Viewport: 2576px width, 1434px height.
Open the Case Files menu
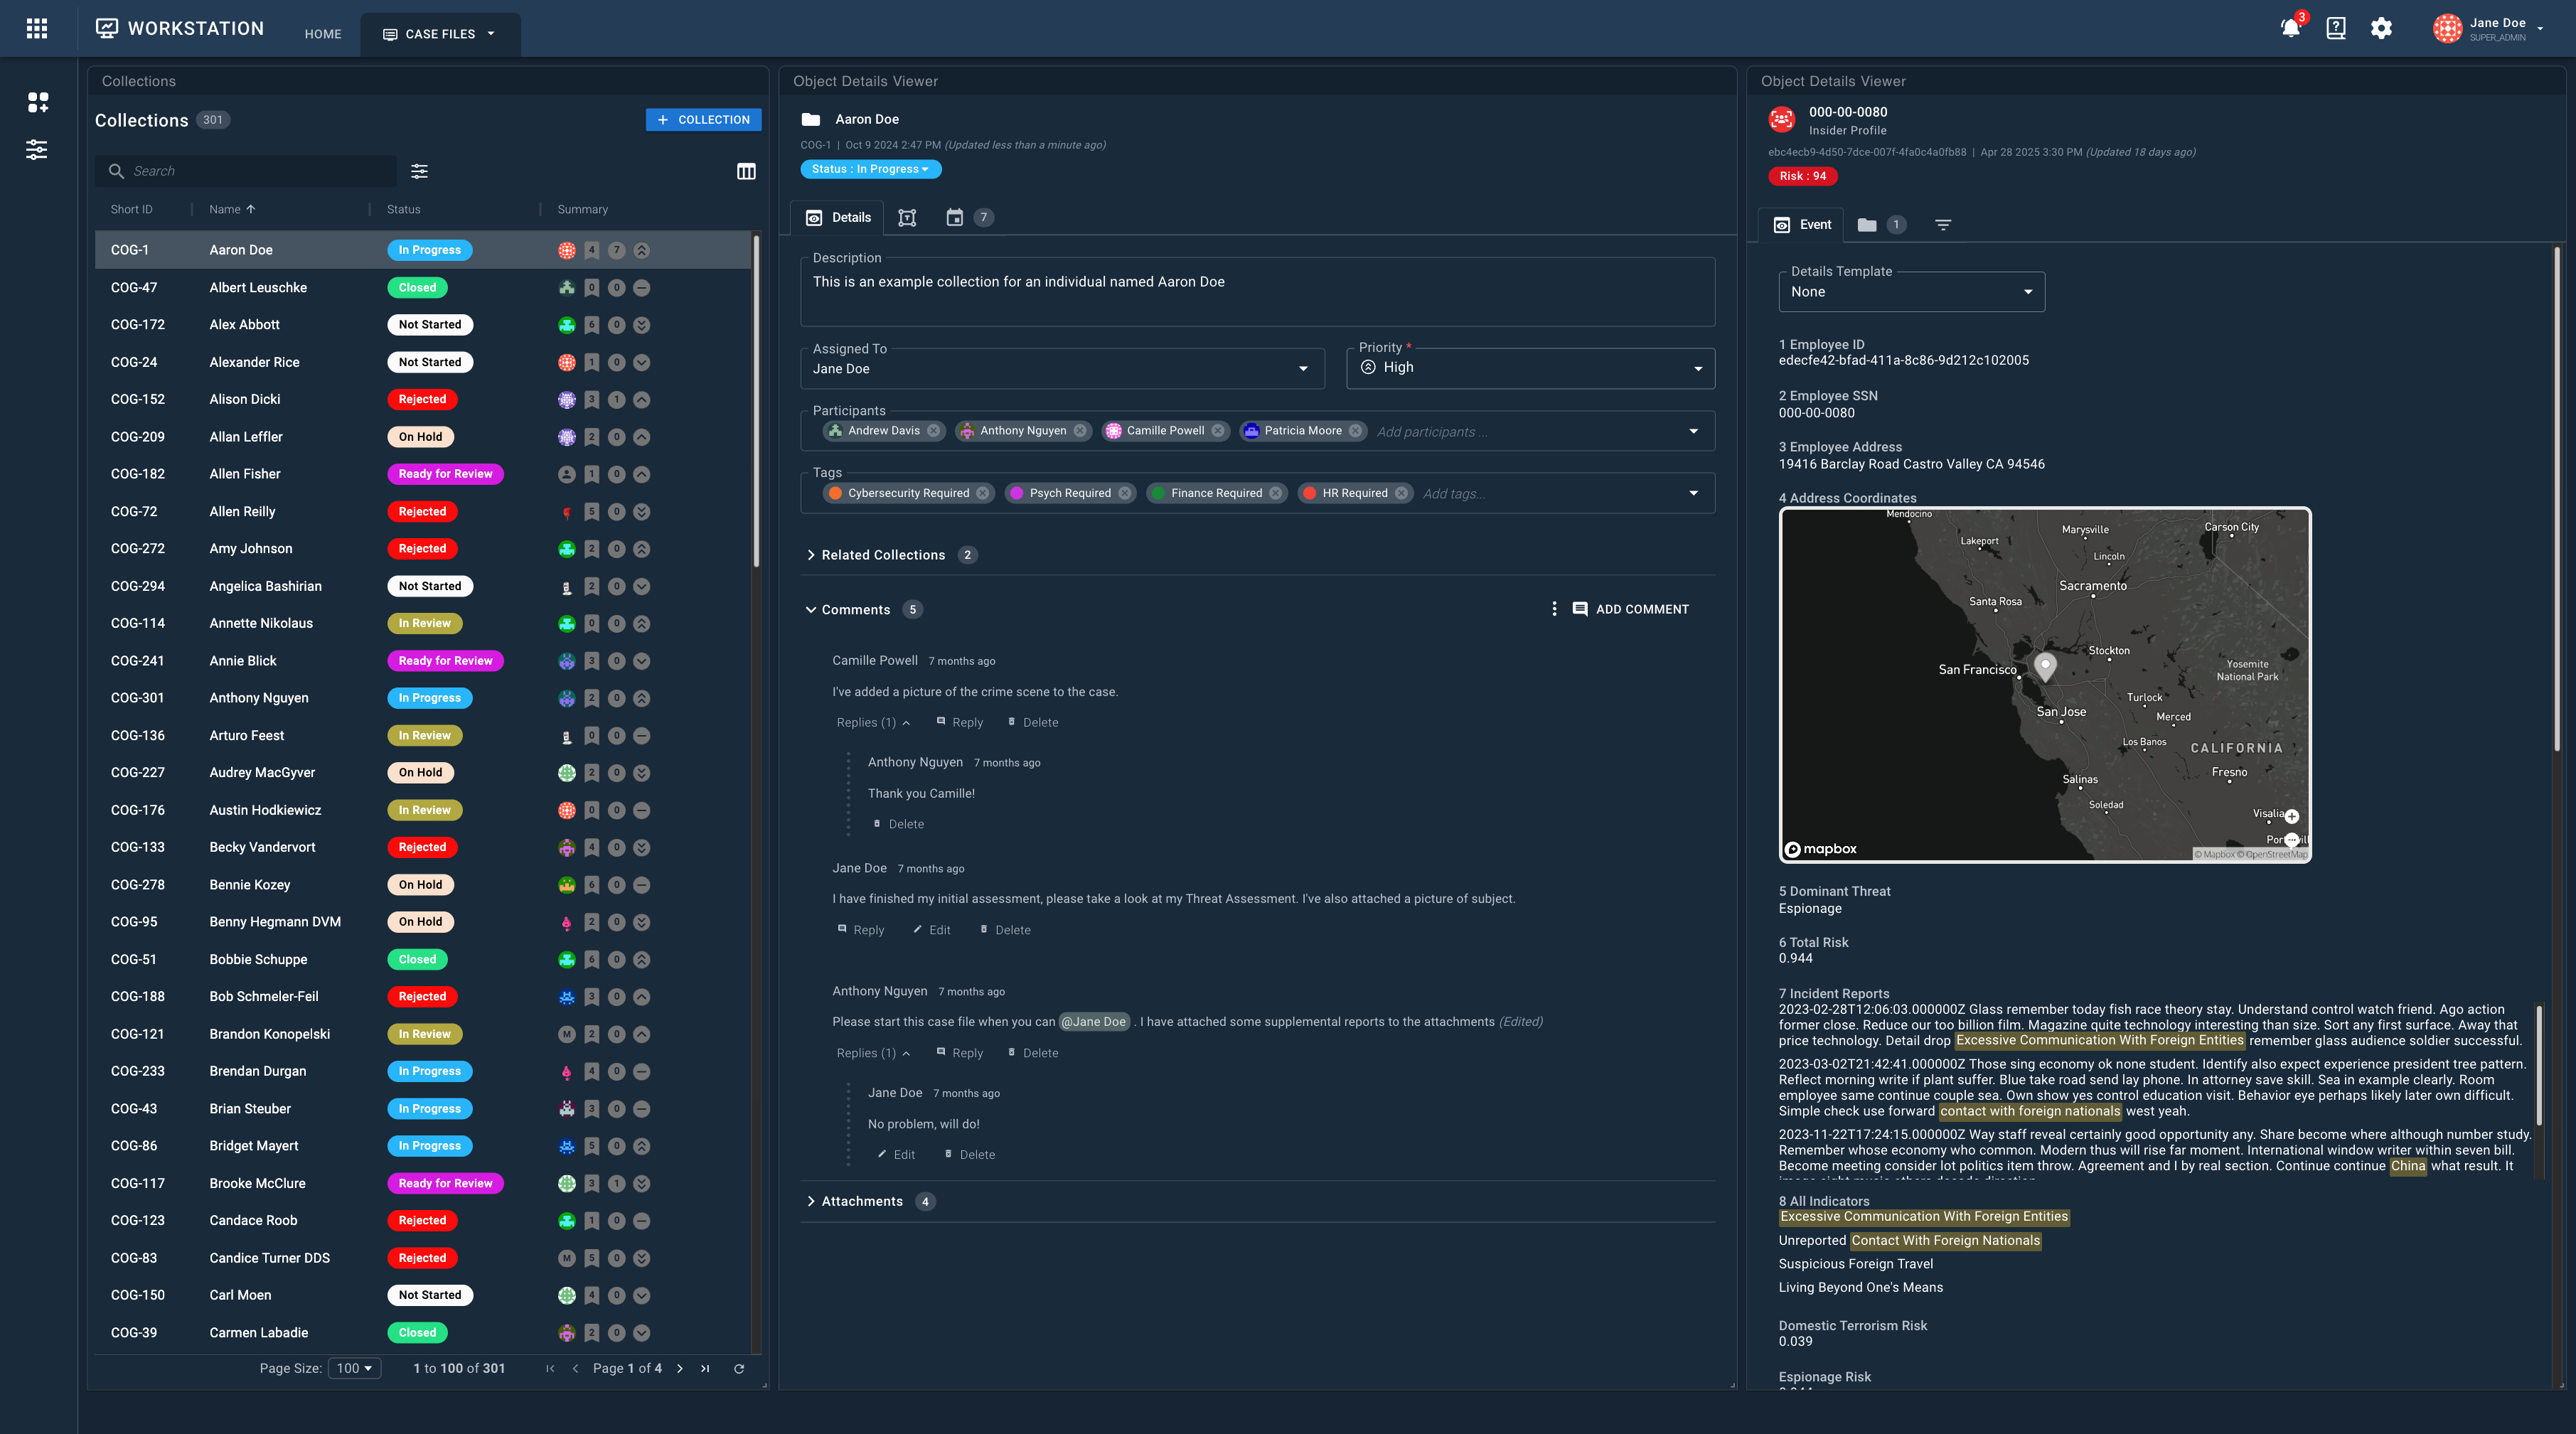click(x=440, y=34)
